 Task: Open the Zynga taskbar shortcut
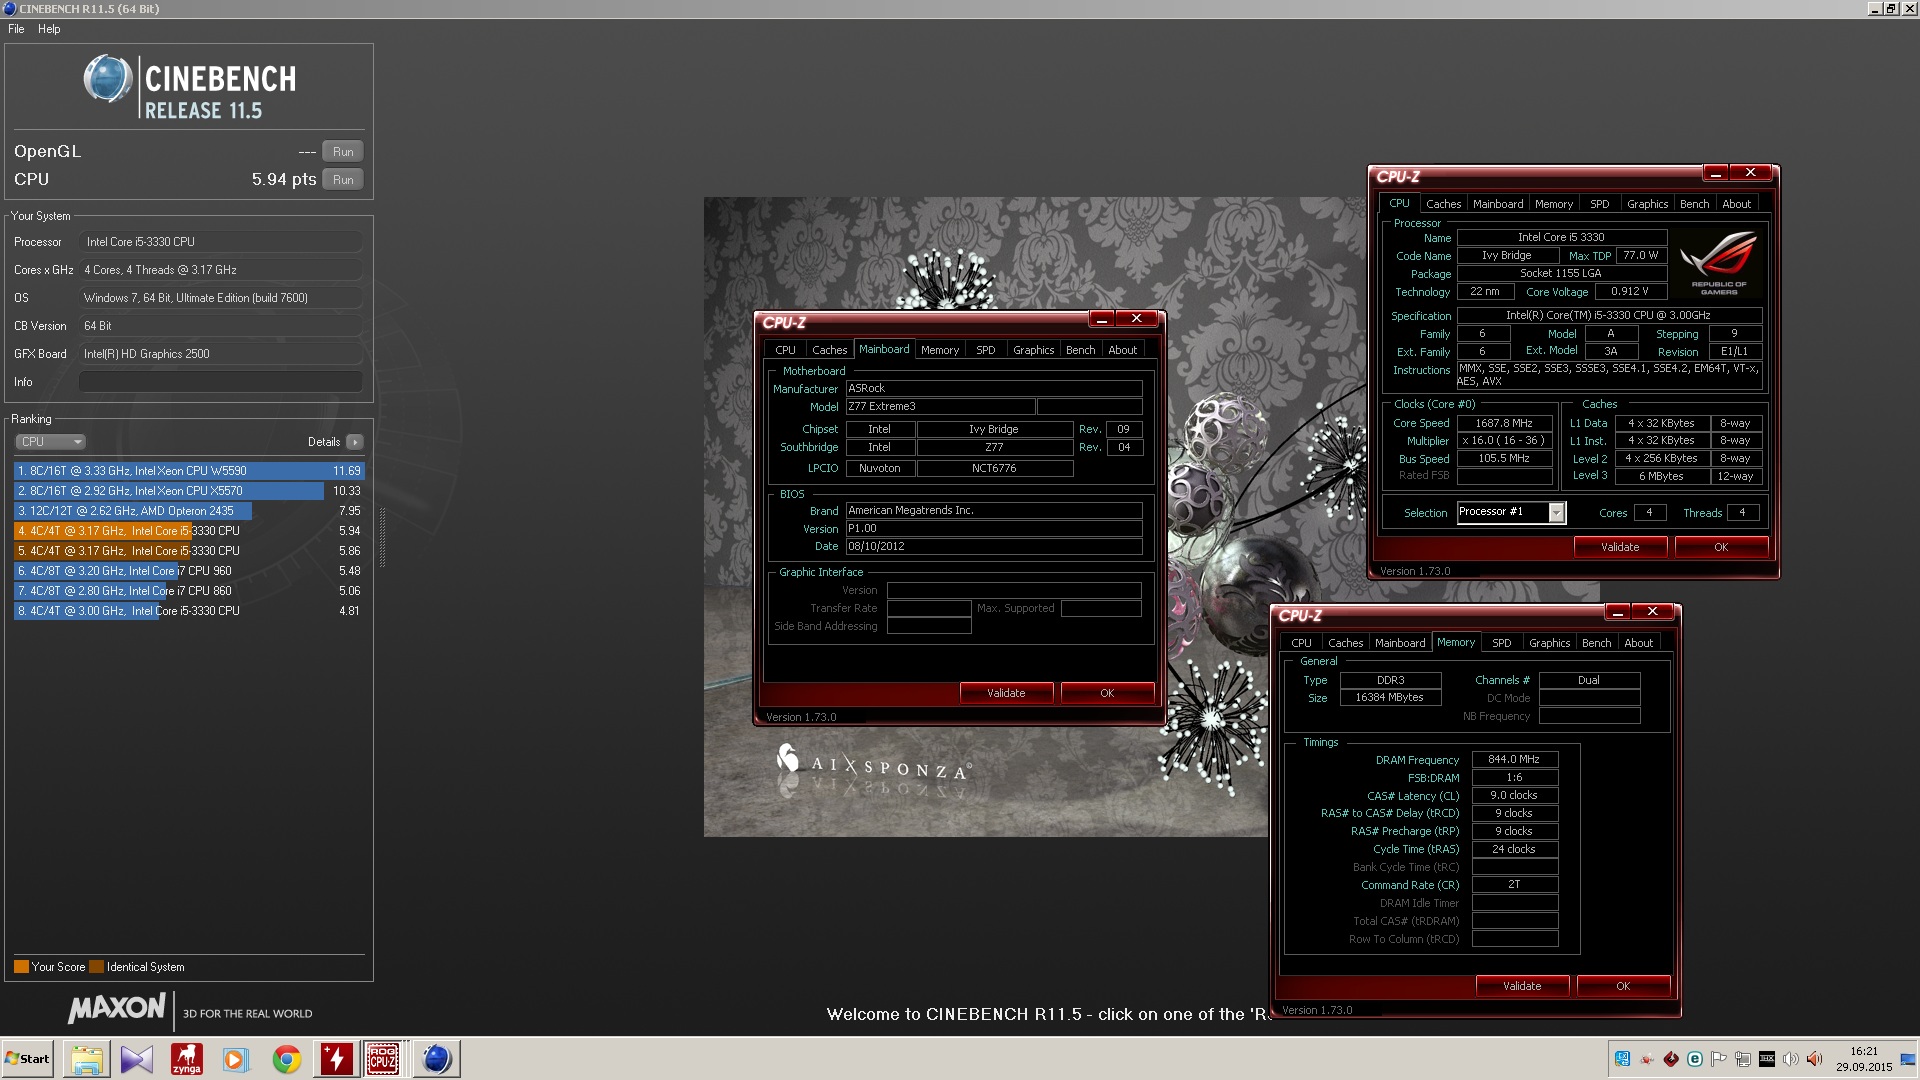[186, 1059]
